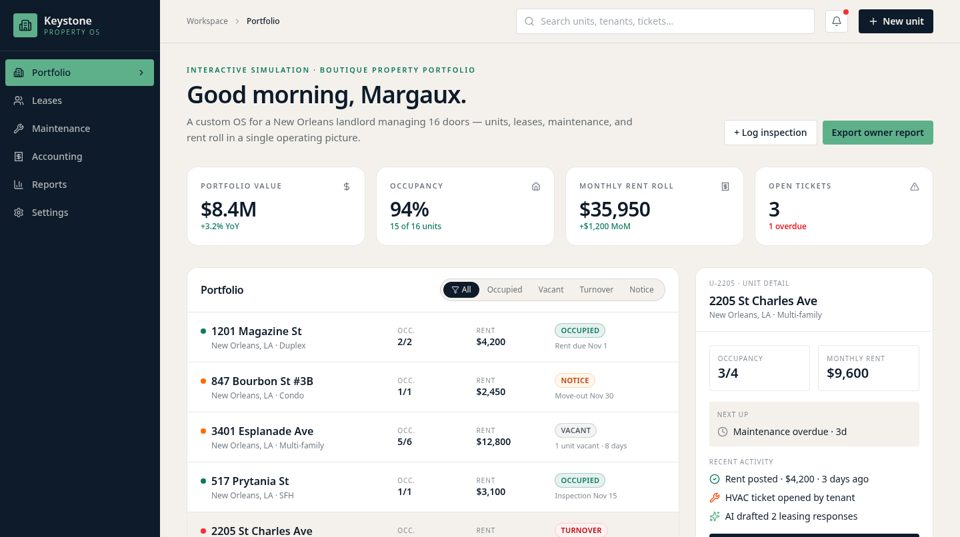The width and height of the screenshot is (960, 537).
Task: Click Export owner report button
Action: pos(877,132)
